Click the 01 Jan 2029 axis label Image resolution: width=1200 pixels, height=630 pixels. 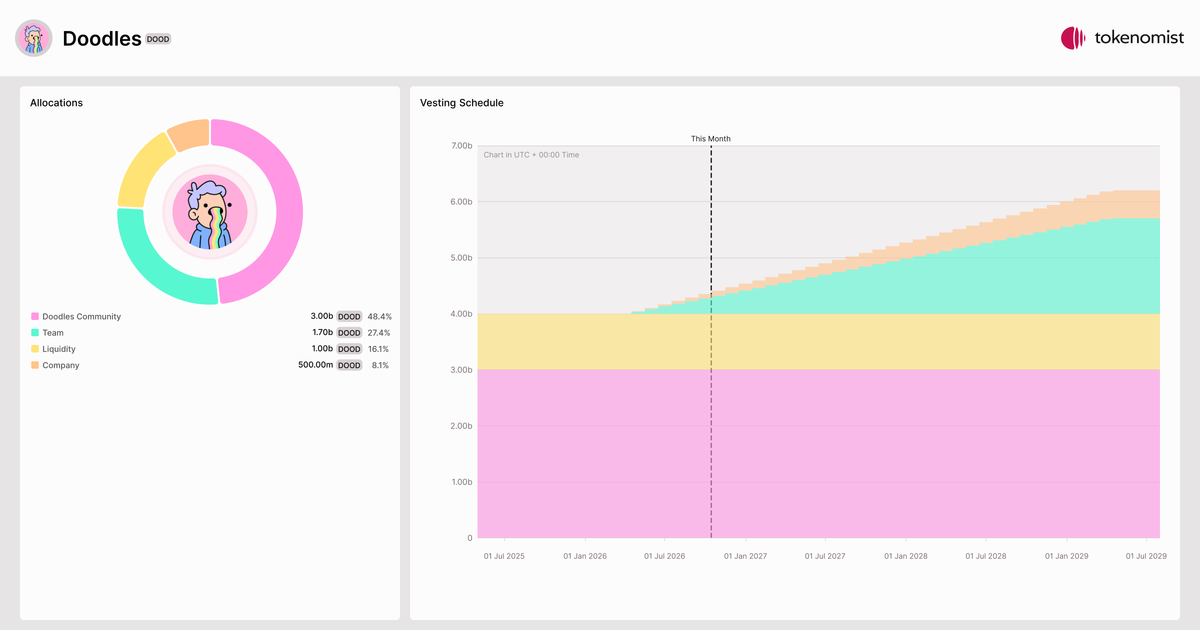tap(1066, 556)
